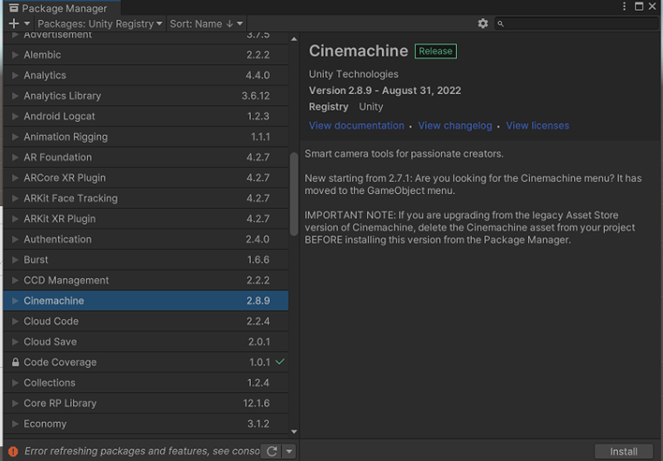This screenshot has height=461, width=663.
Task: Click the refresh packages button
Action: [272, 451]
